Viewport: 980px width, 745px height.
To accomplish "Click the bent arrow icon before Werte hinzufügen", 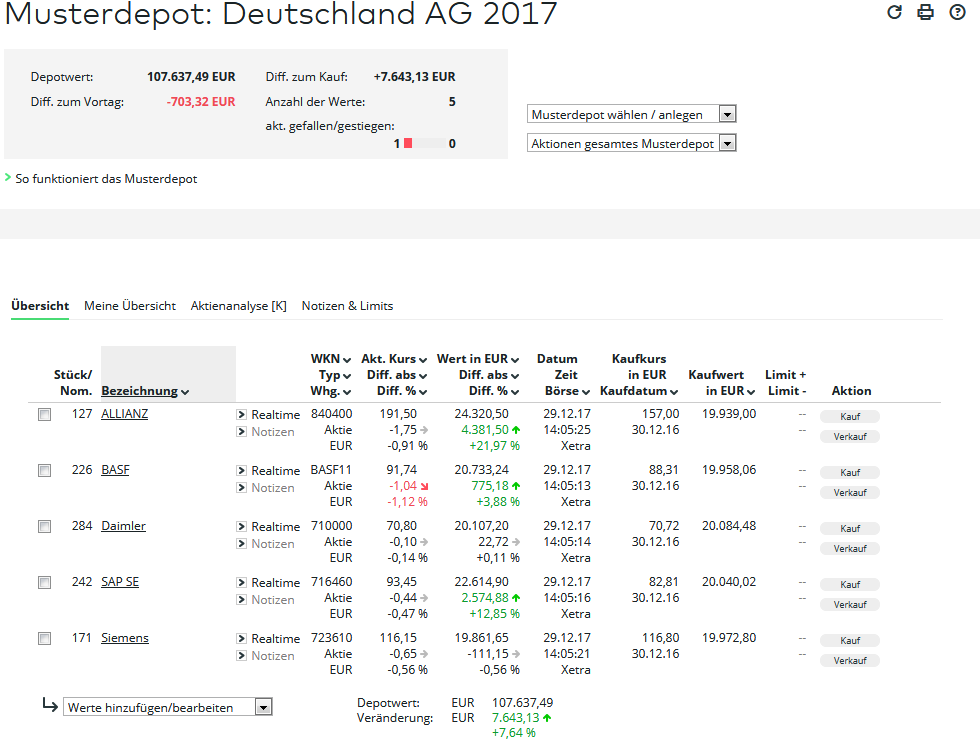I will pyautogui.click(x=50, y=704).
